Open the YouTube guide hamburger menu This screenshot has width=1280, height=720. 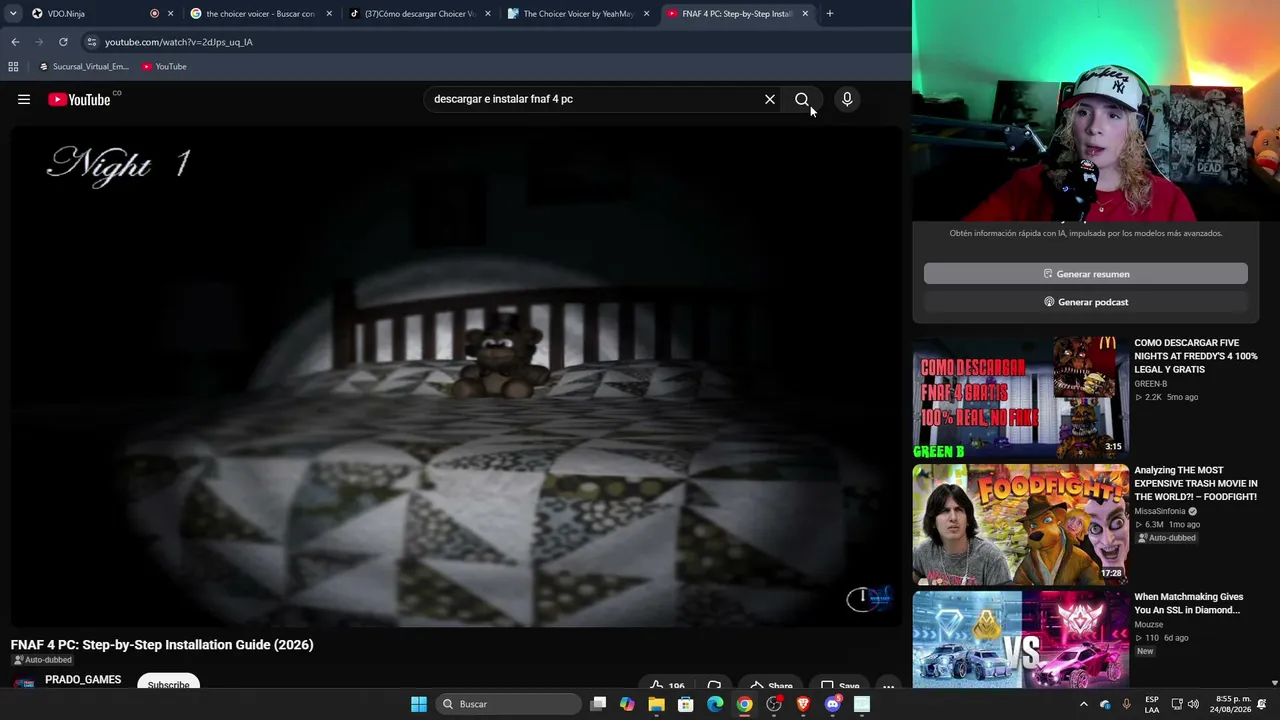24,99
